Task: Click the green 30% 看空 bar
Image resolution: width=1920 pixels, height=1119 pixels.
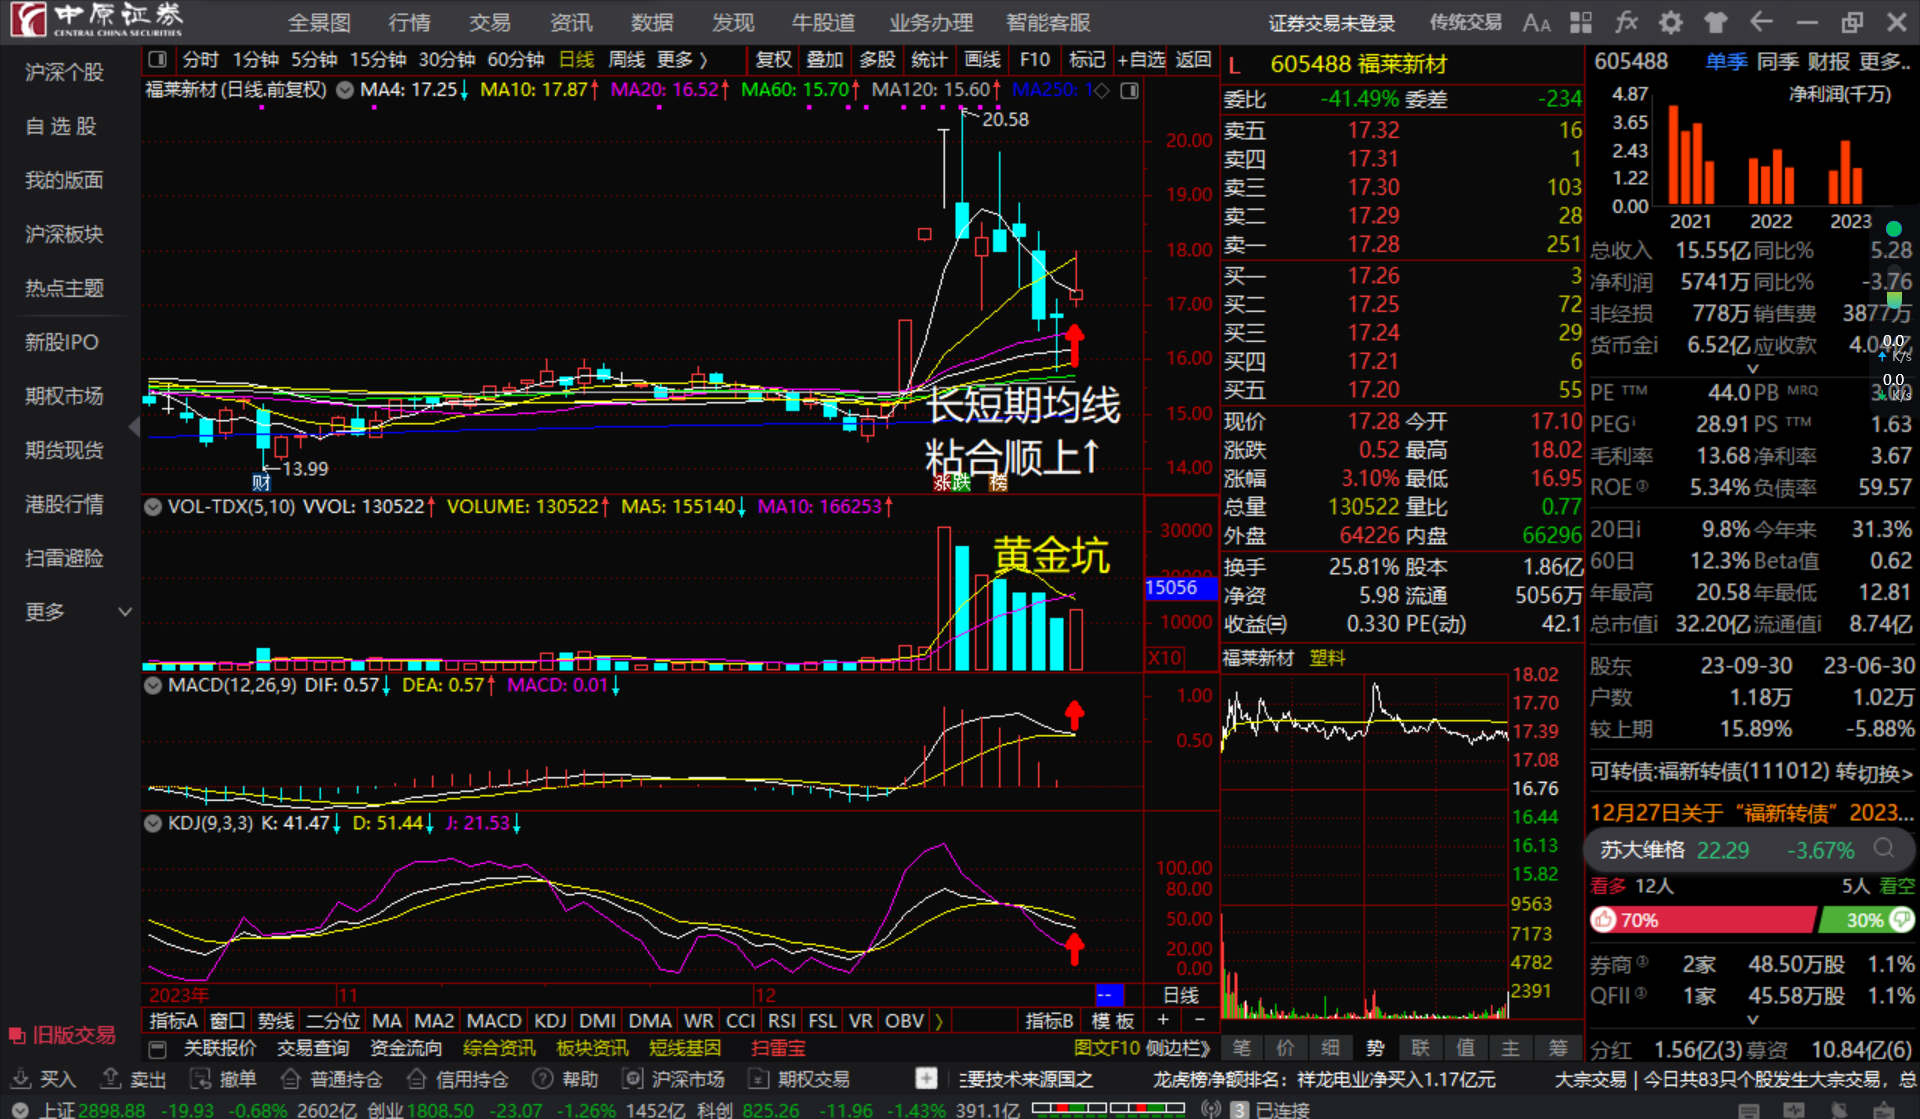Action: (1865, 920)
